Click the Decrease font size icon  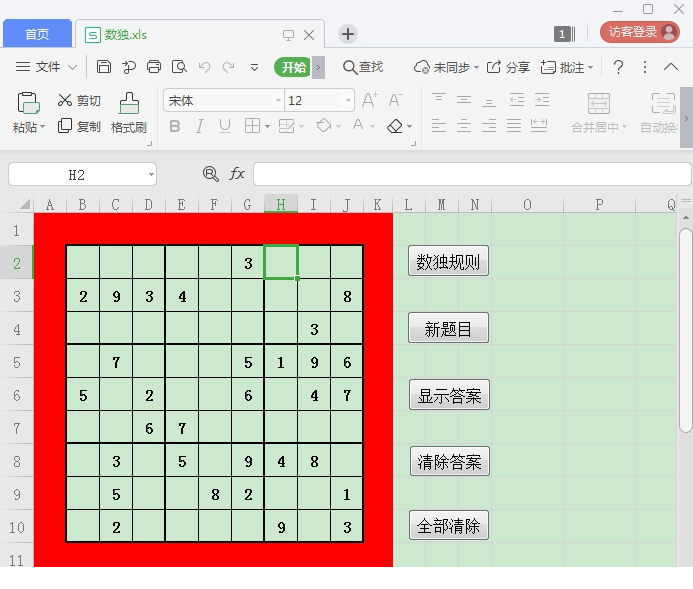point(395,100)
